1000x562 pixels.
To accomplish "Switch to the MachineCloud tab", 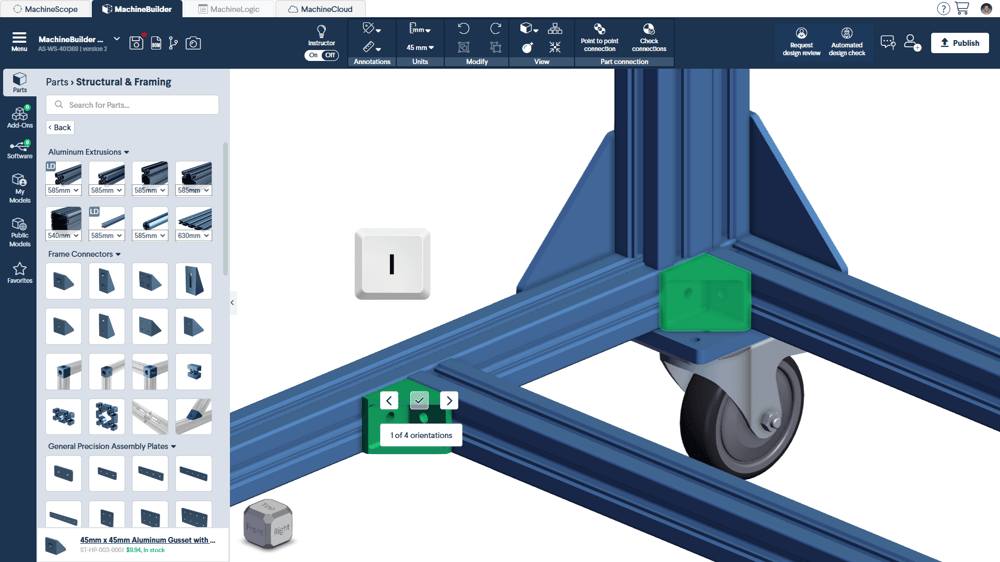I will coord(320,9).
